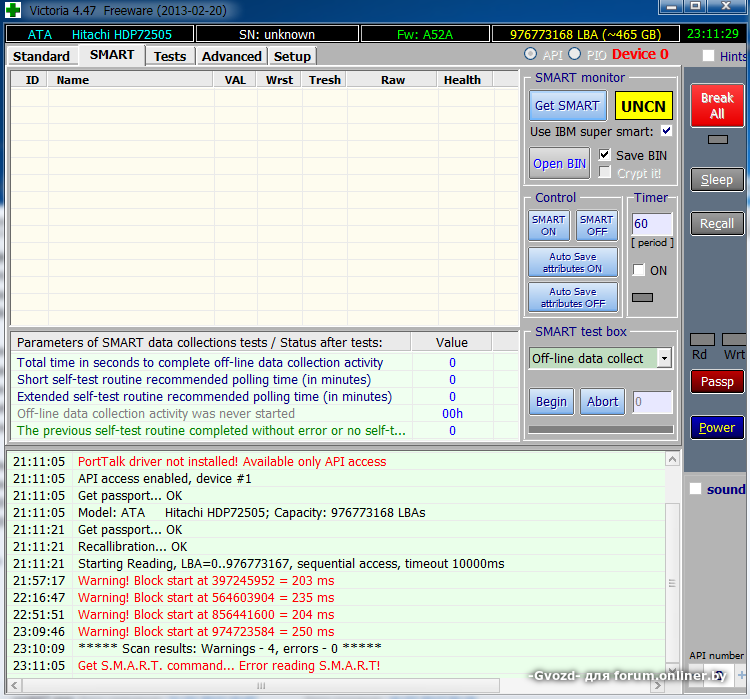
Task: Click the Recall recalibration button
Action: pyautogui.click(x=717, y=224)
